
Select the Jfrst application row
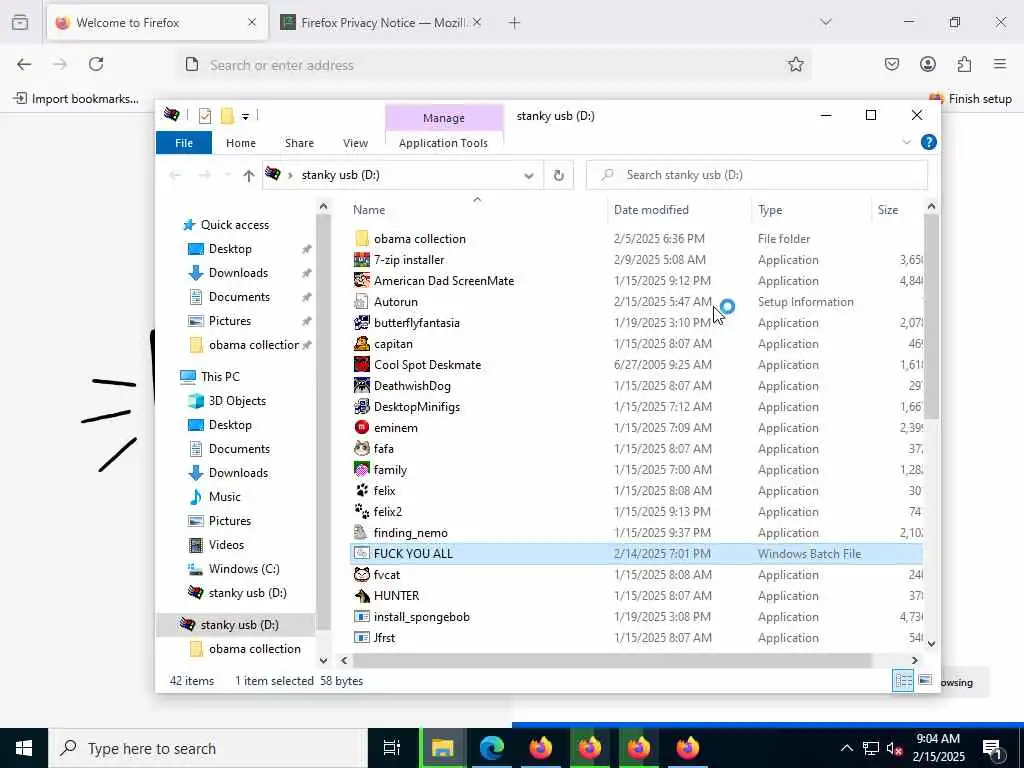pos(636,637)
